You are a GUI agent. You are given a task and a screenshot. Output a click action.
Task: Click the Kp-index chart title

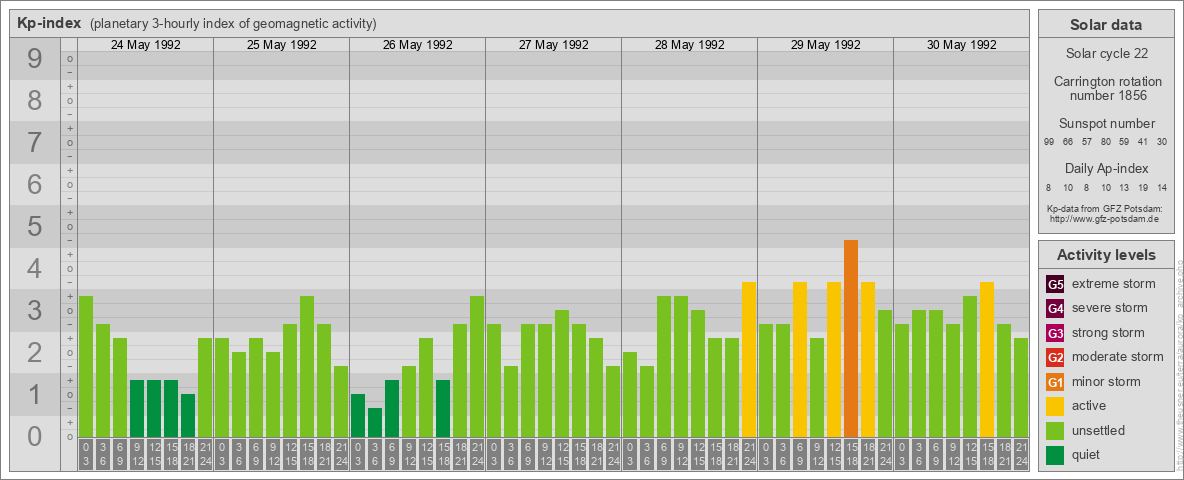click(x=49, y=23)
